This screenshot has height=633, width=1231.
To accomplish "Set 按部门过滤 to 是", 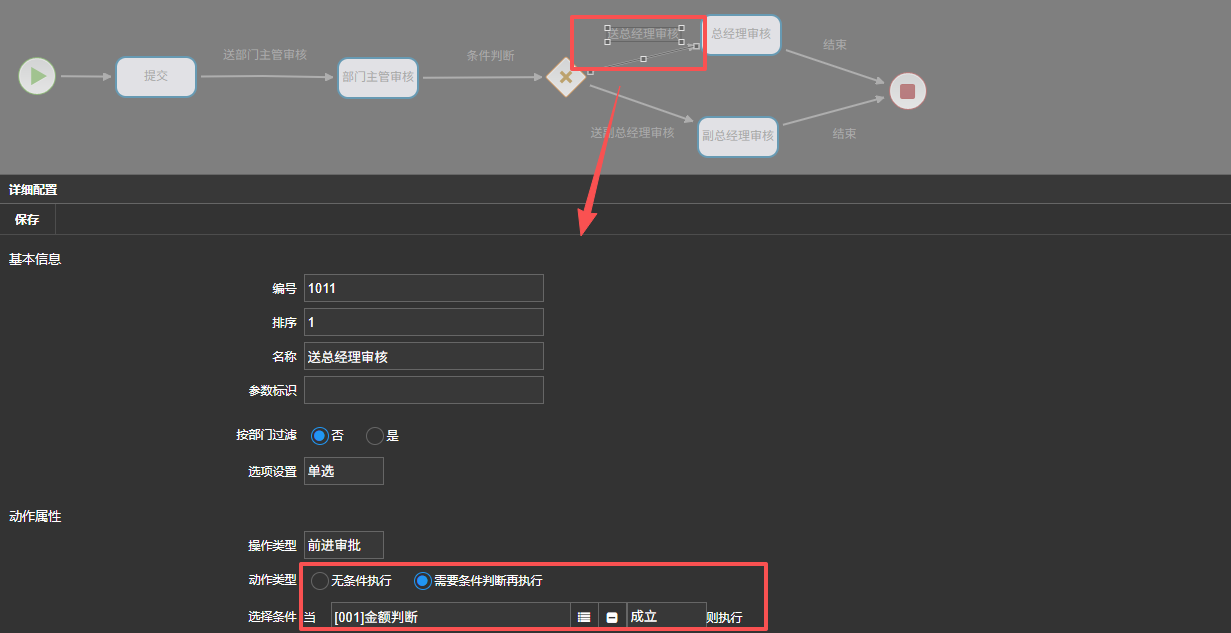I will pos(375,436).
